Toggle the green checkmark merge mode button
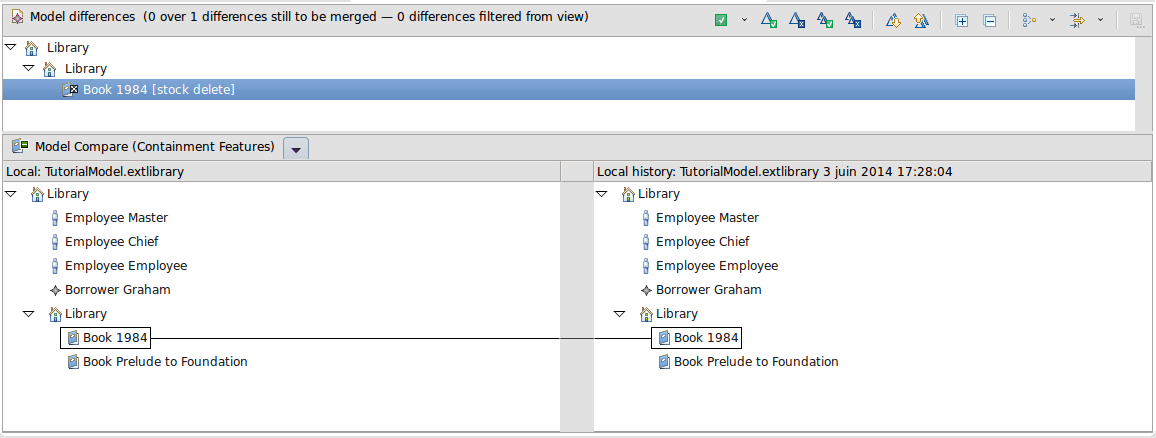Screen dimensions: 1156x438 (721, 20)
